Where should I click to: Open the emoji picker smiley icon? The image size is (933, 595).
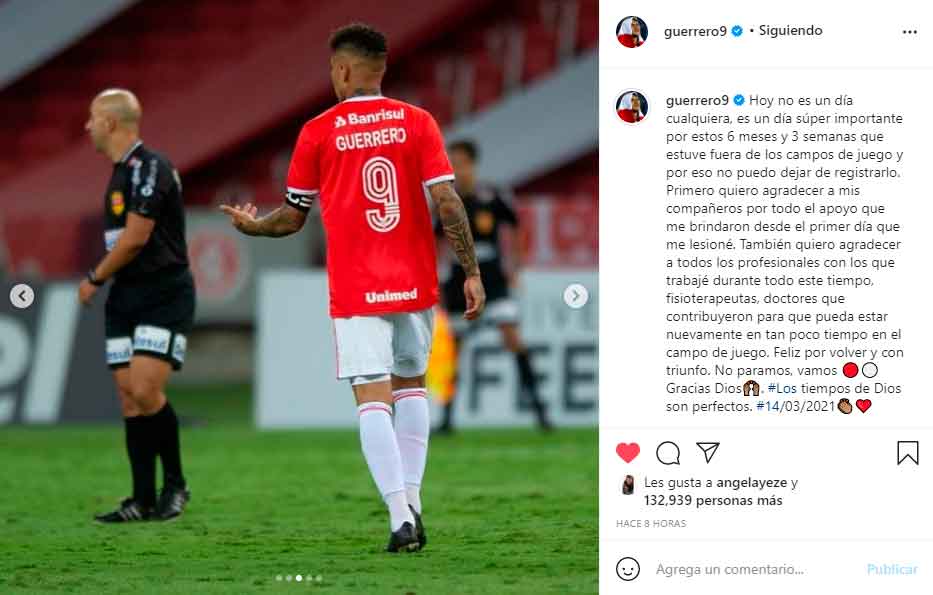click(x=628, y=569)
